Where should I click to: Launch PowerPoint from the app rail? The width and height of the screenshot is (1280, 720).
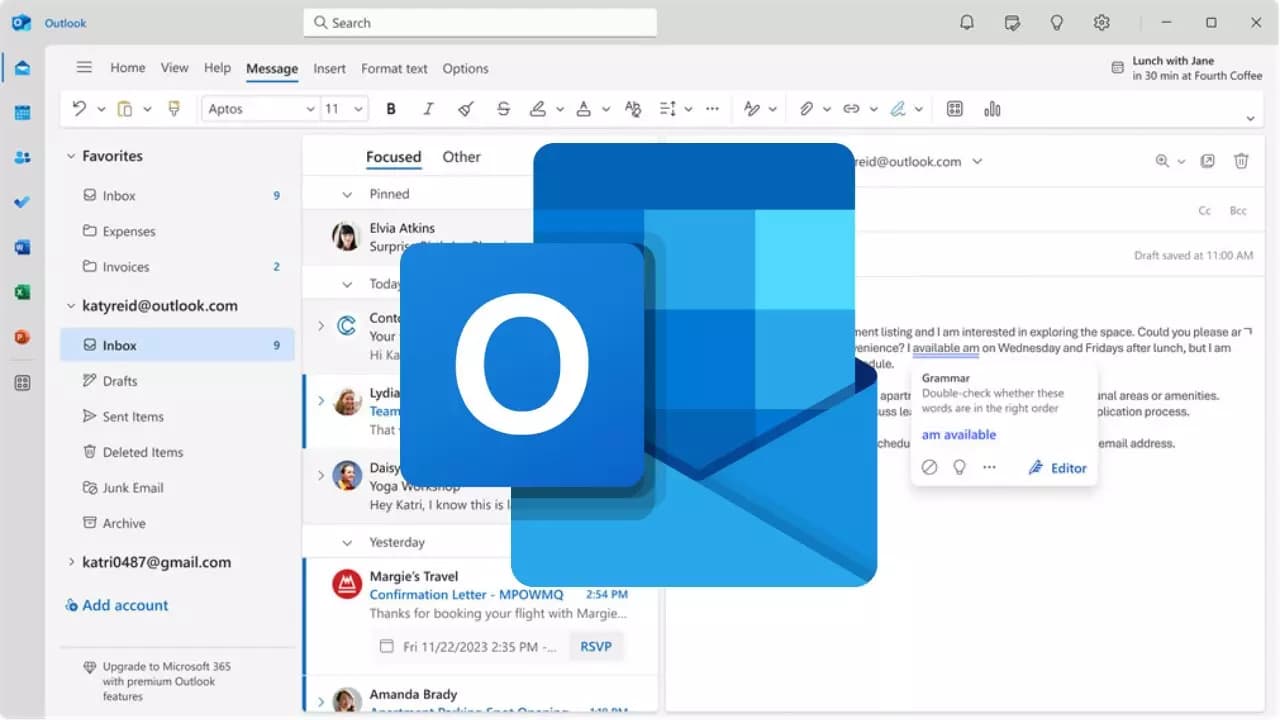[x=22, y=337]
